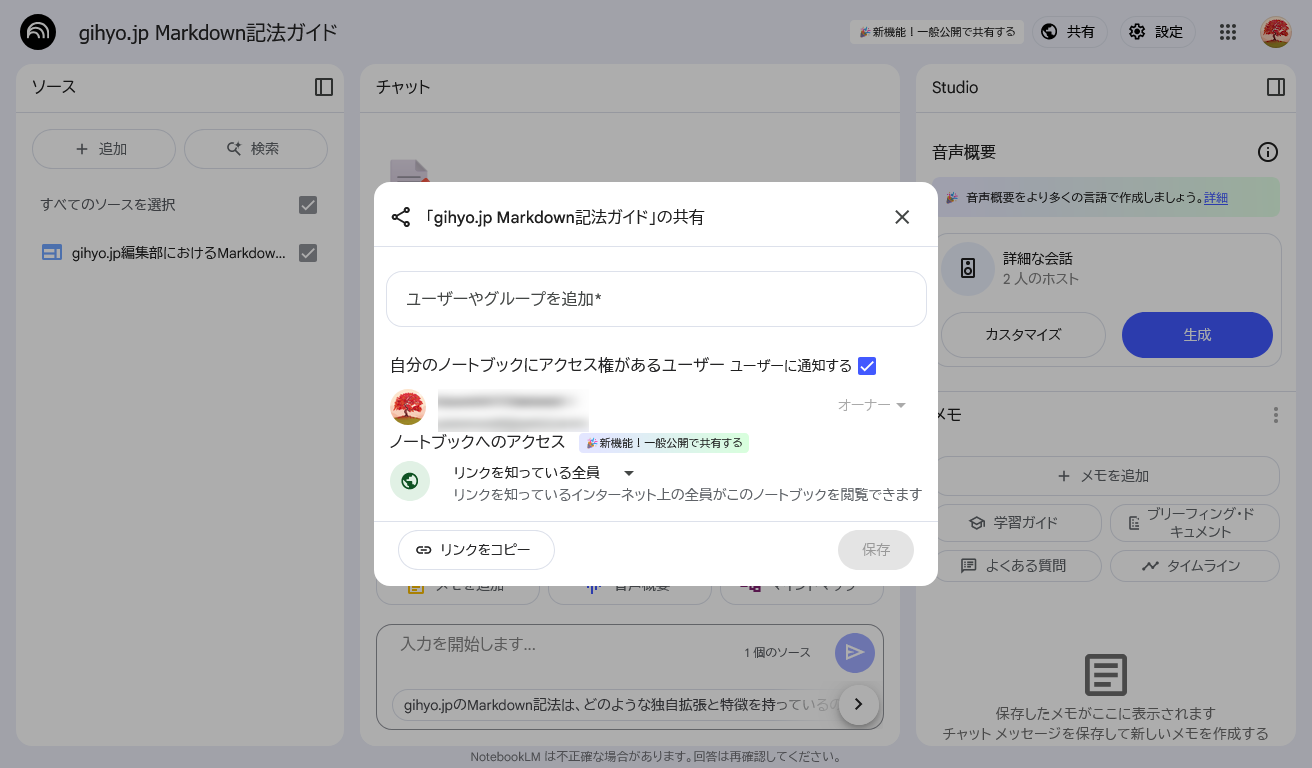Create a タイムライン note
The width and height of the screenshot is (1312, 768).
(1195, 566)
